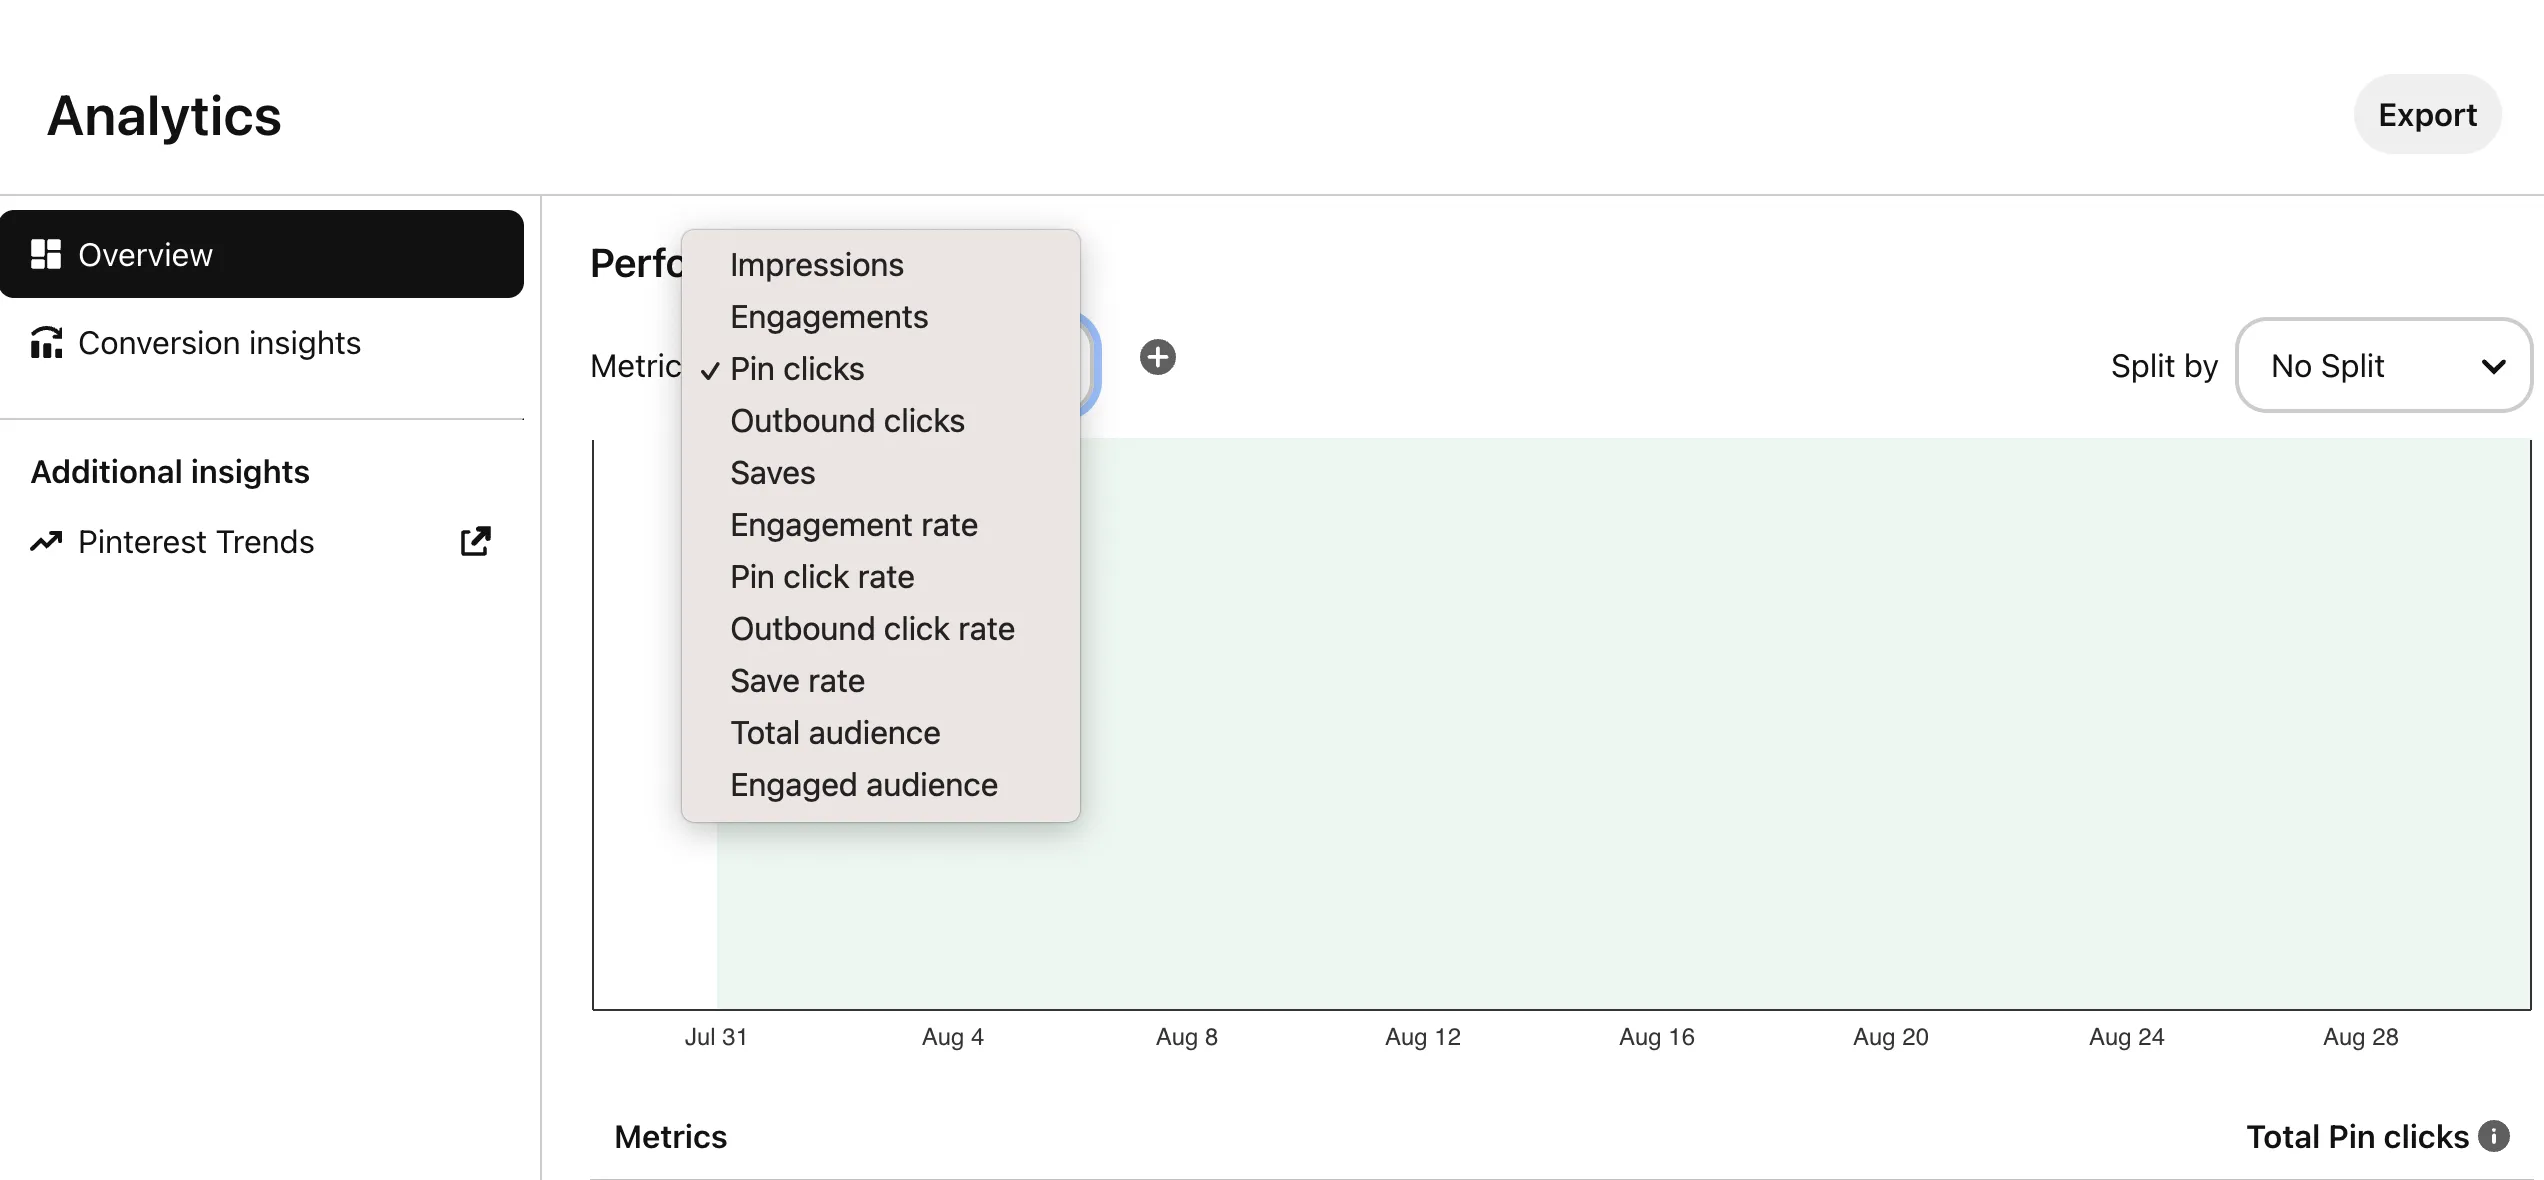Click the chevron arrow in the No Split box
This screenshot has width=2544, height=1180.
pyautogui.click(x=2494, y=367)
